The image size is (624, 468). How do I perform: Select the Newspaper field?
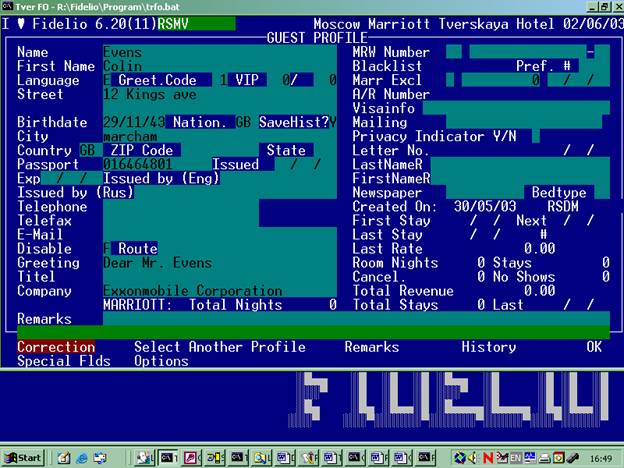point(470,192)
